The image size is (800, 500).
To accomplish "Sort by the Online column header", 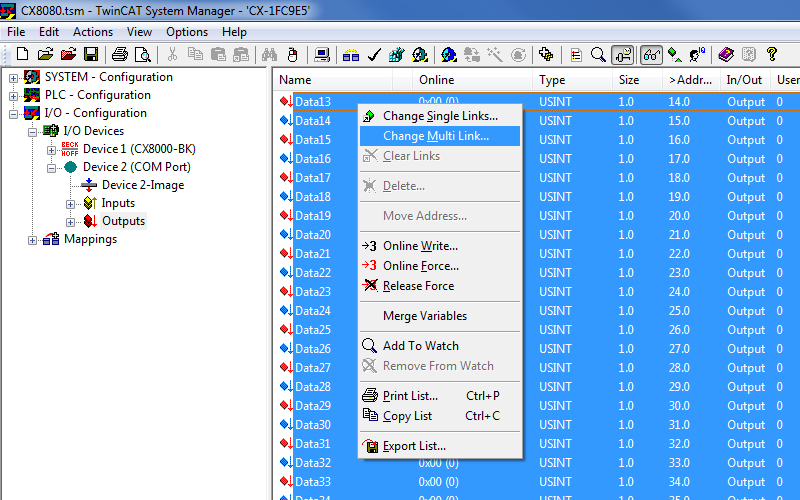I will coord(472,80).
